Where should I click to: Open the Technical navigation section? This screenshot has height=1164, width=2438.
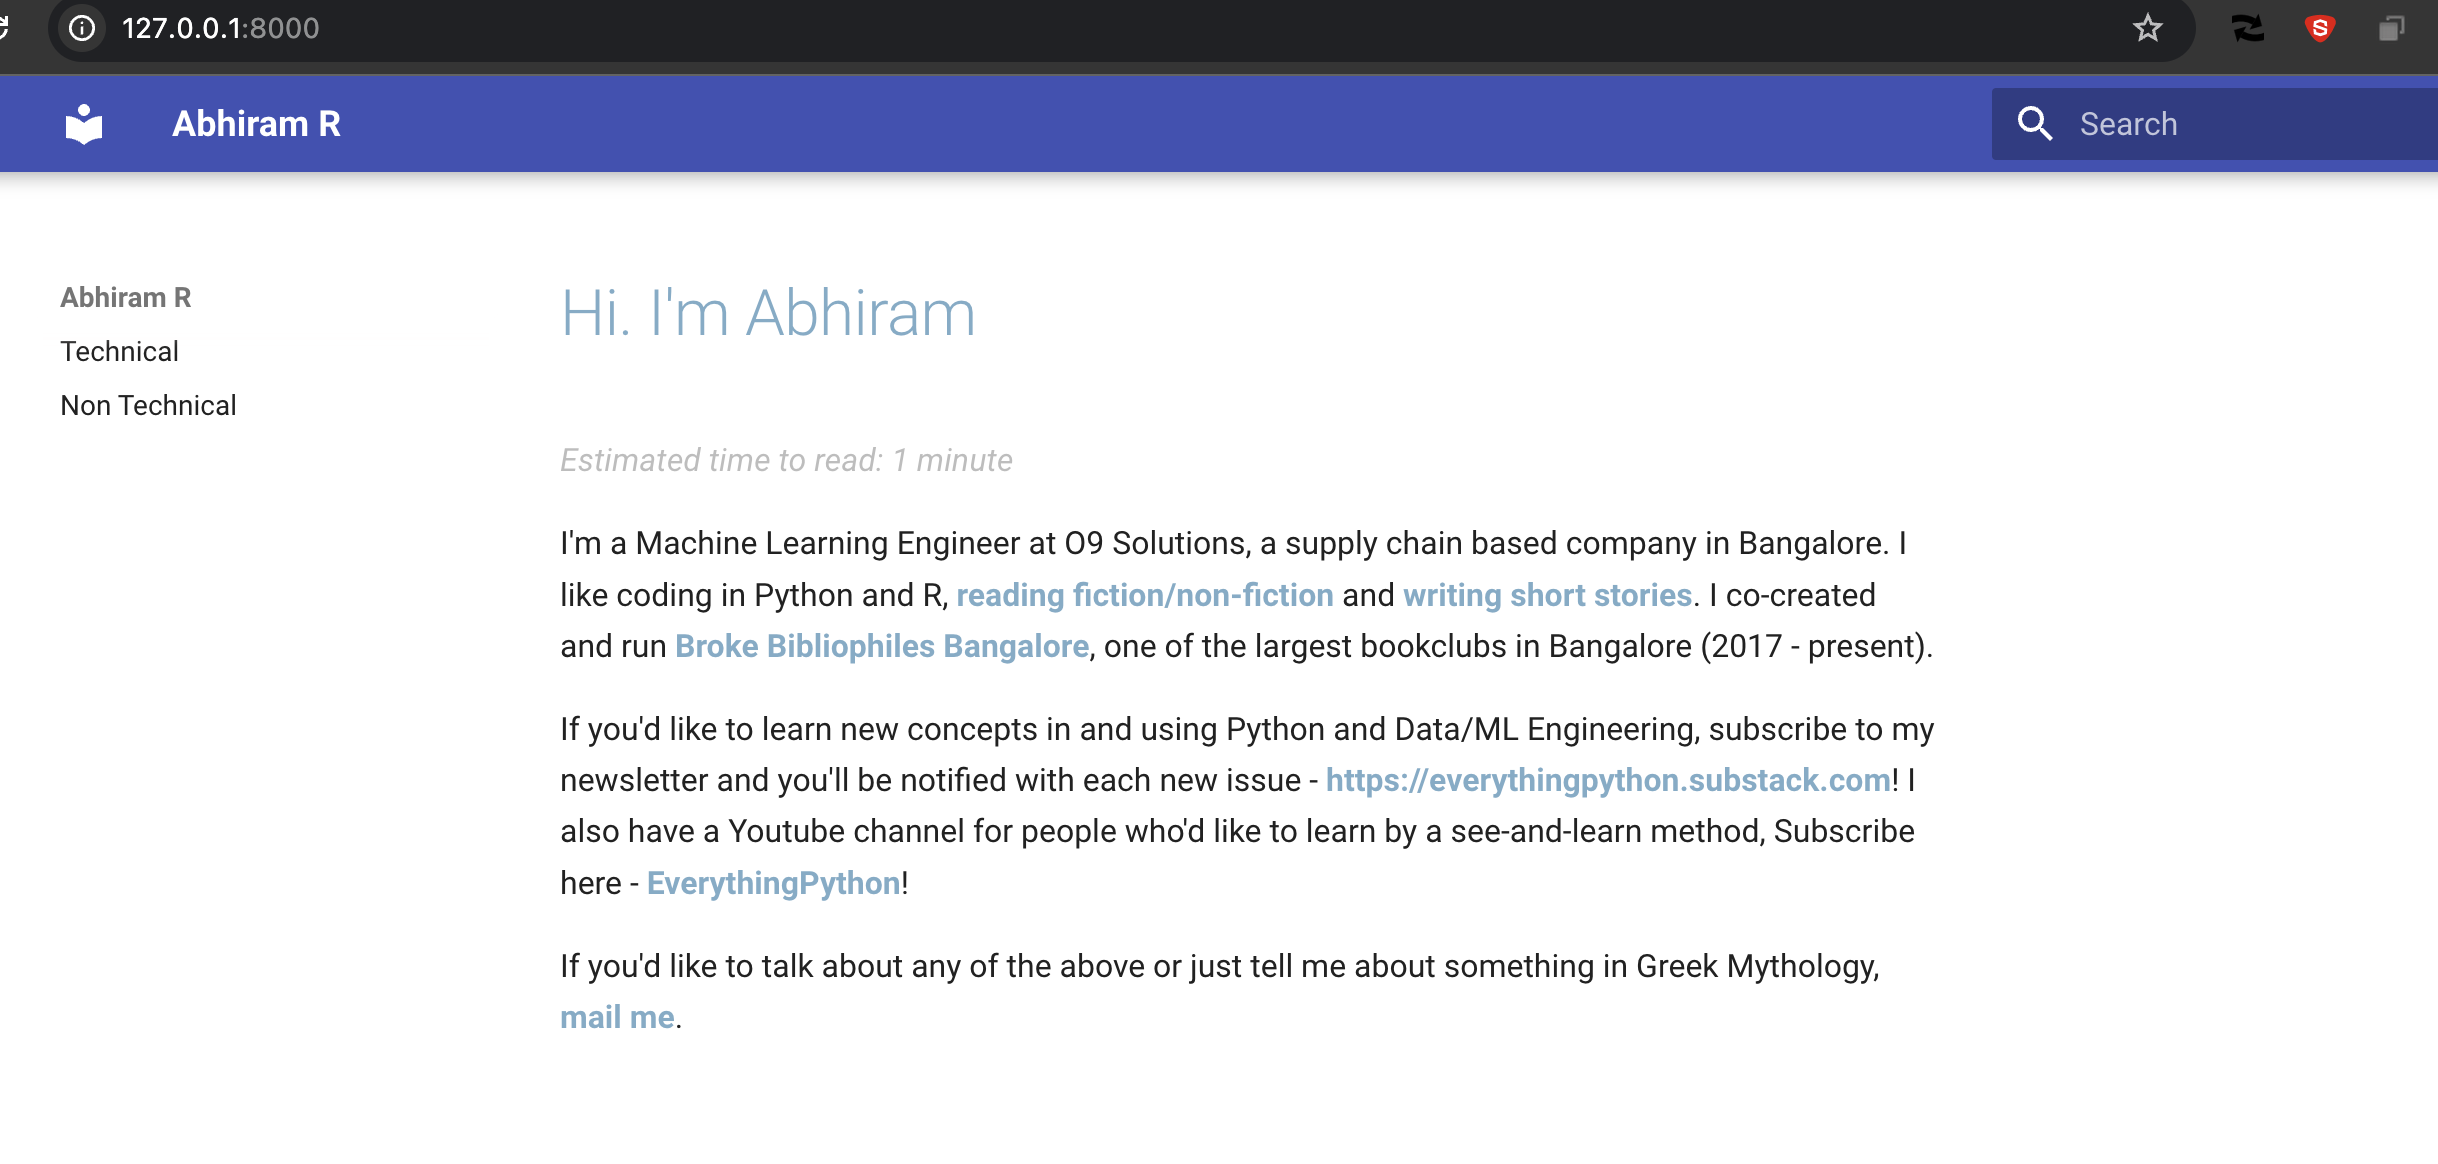(119, 351)
